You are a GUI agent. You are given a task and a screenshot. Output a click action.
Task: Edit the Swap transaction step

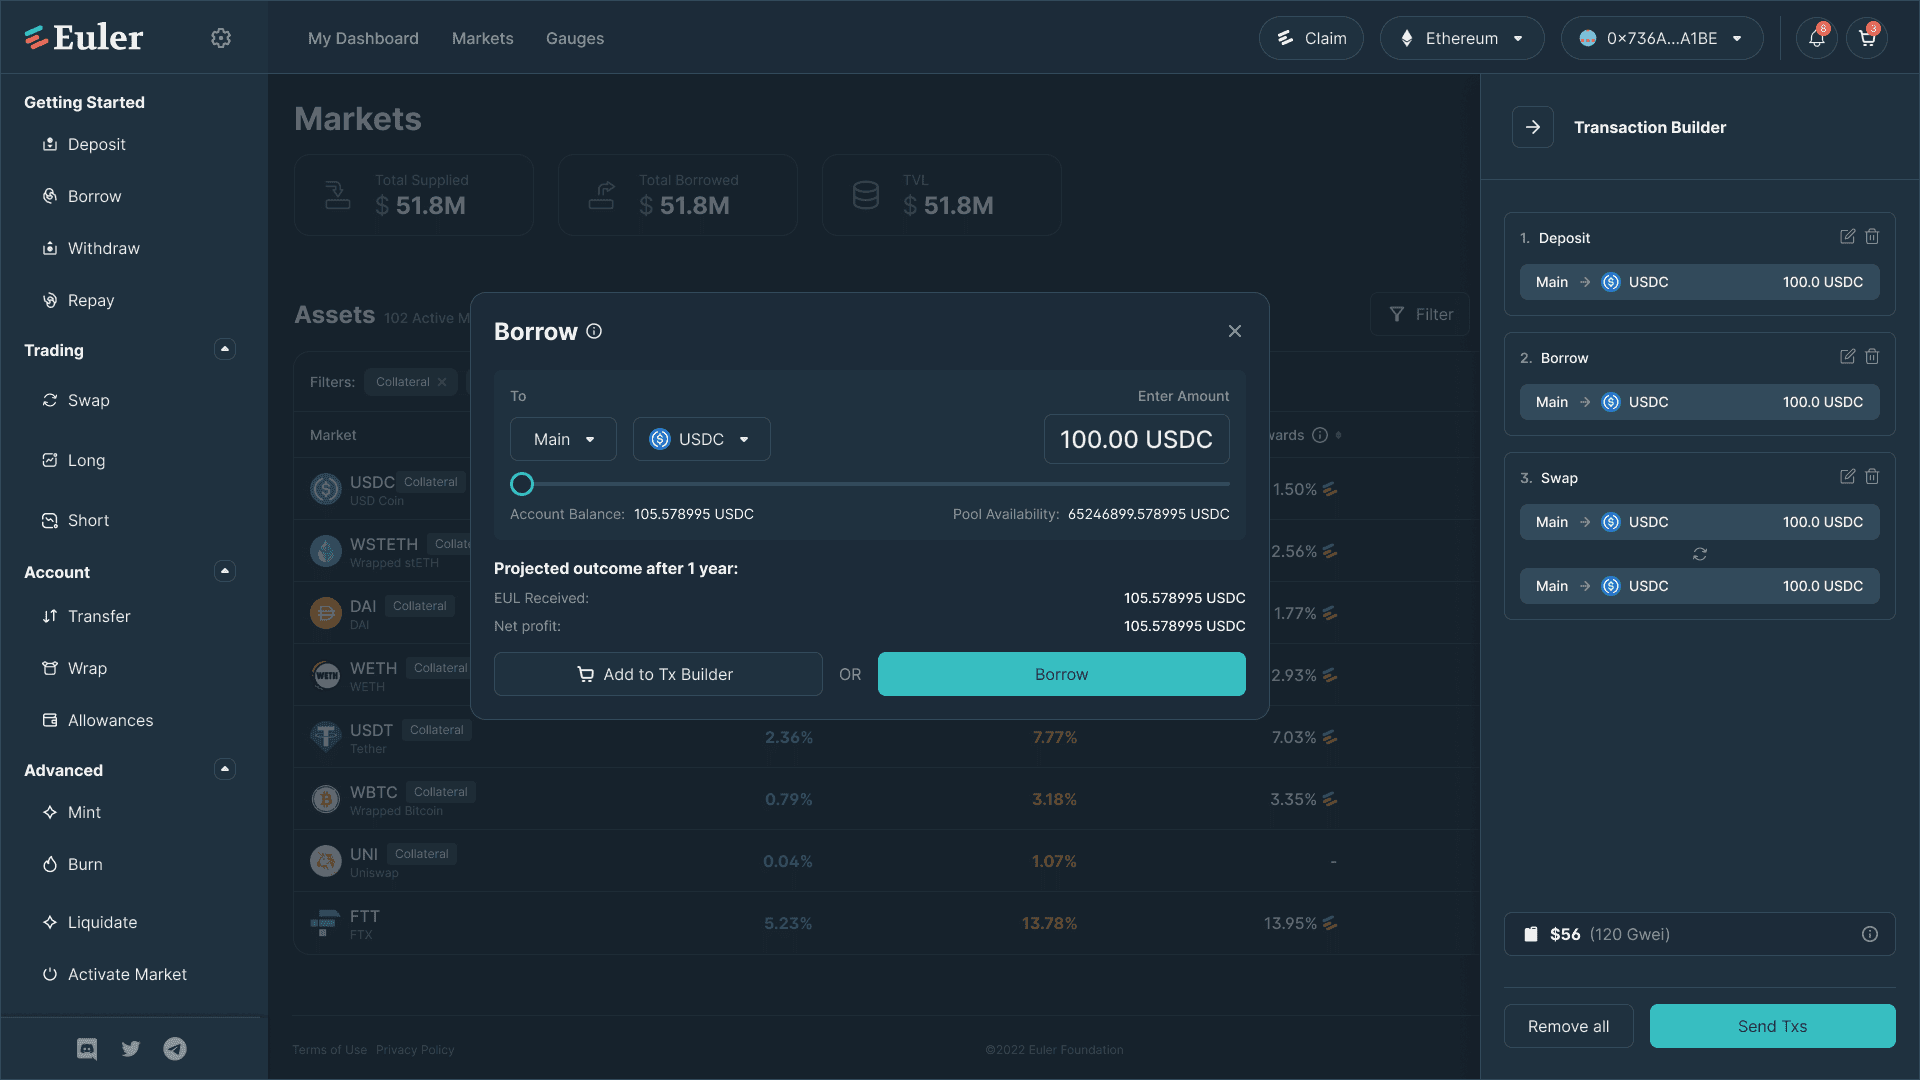1847,477
